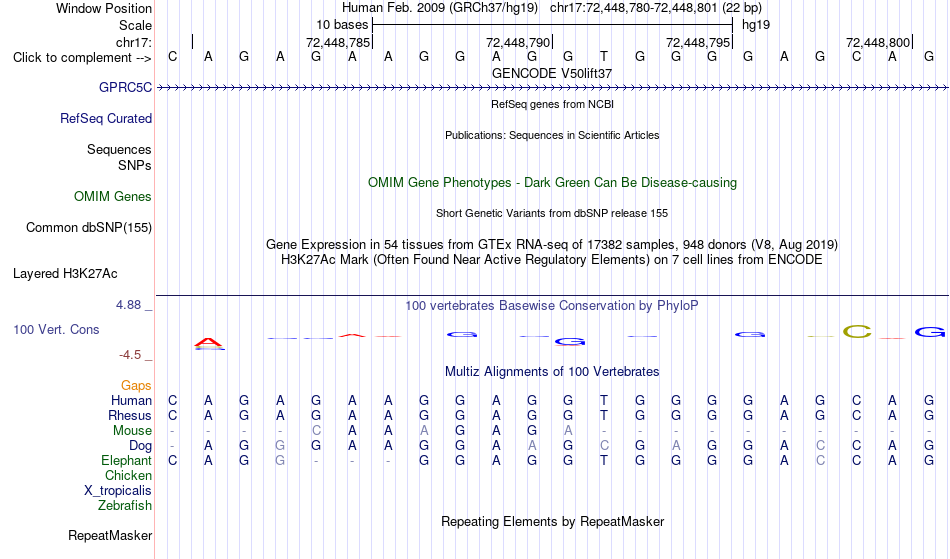Click the Chicken species label
This screenshot has width=950, height=559.
[128, 476]
